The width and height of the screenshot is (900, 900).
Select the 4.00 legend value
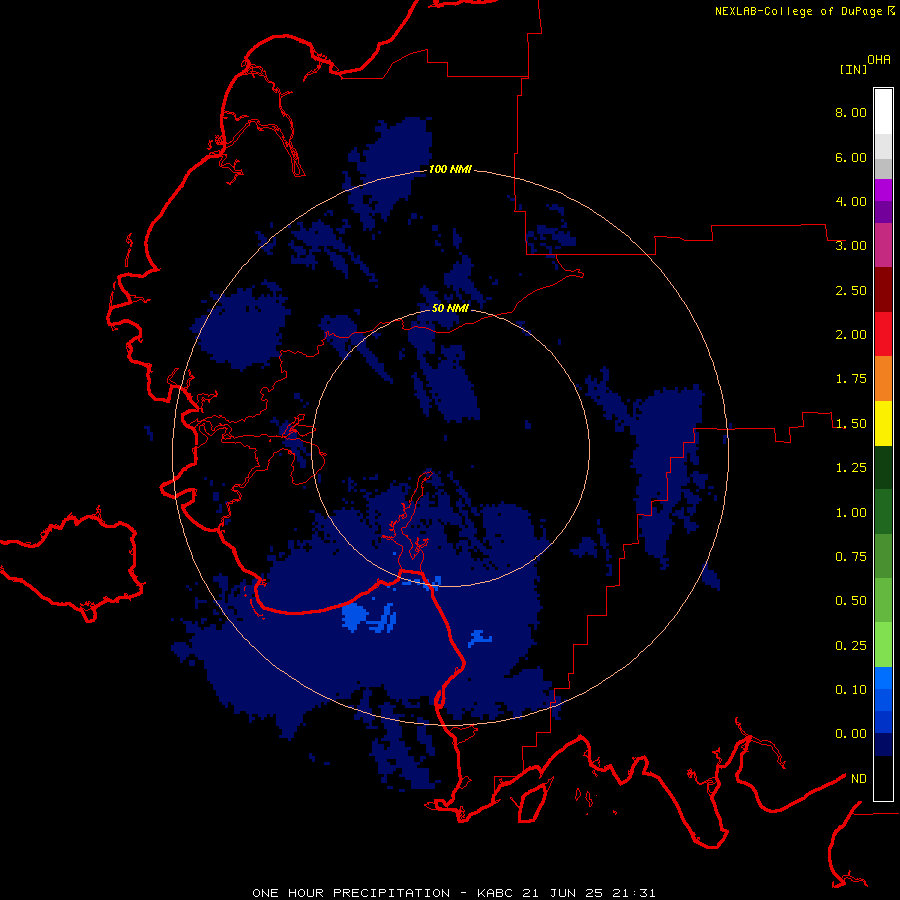tap(851, 201)
